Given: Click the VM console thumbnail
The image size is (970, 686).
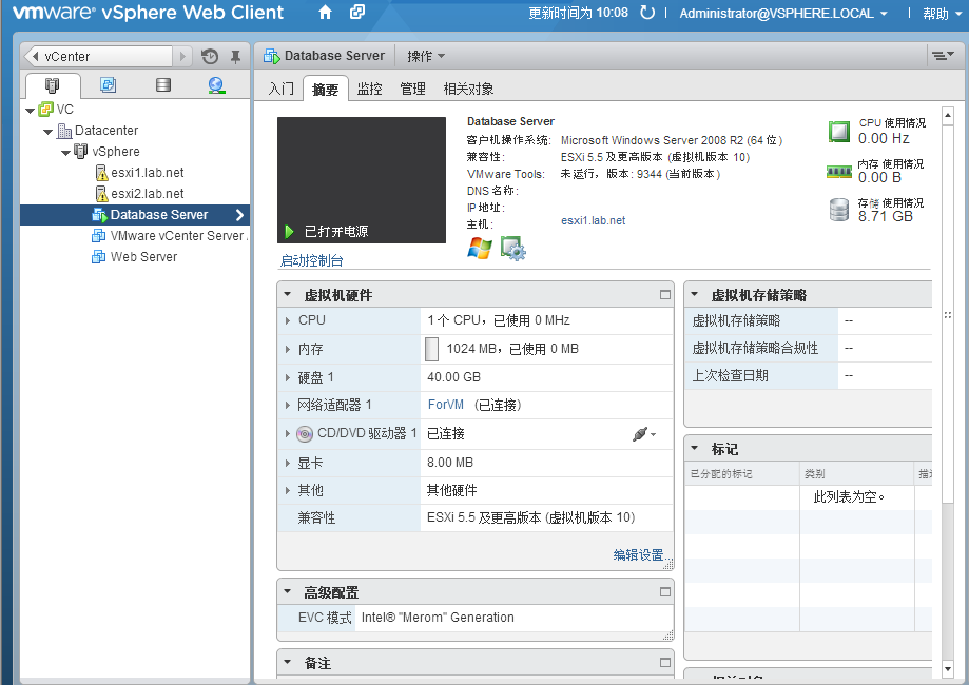Looking at the screenshot, I should [361, 180].
